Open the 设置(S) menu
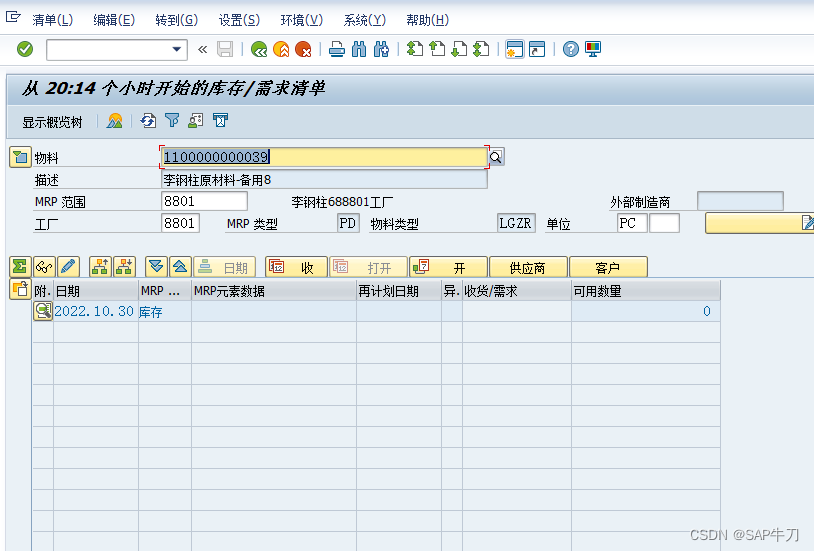This screenshot has width=814, height=551. point(239,20)
